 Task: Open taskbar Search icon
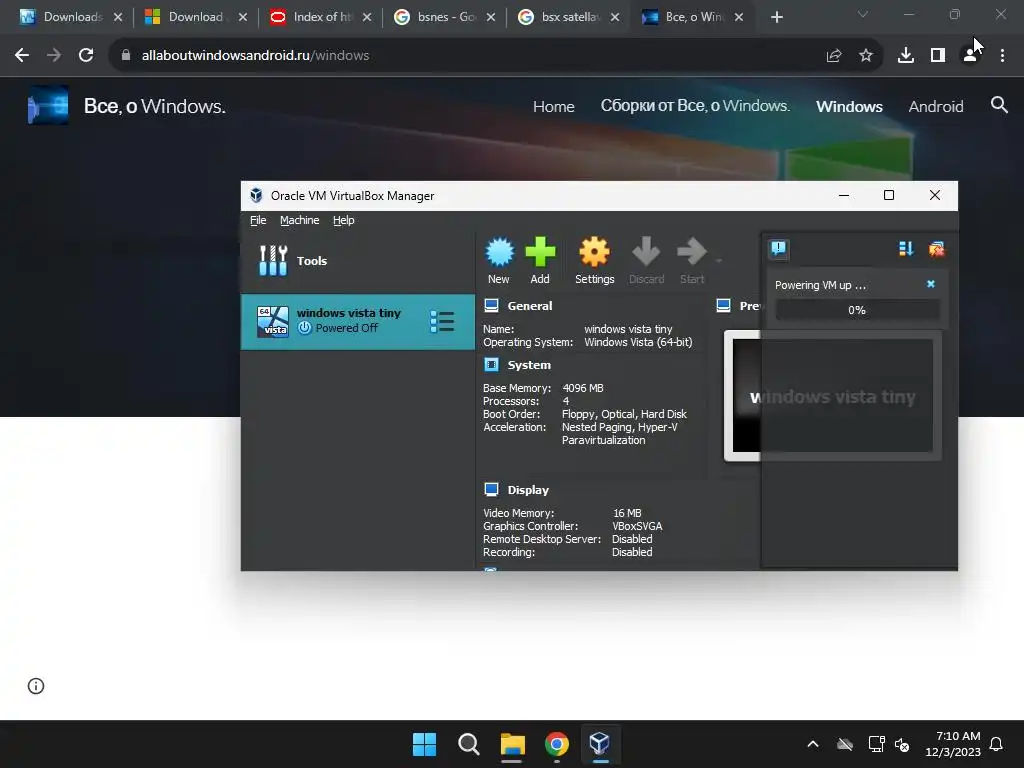tap(468, 744)
